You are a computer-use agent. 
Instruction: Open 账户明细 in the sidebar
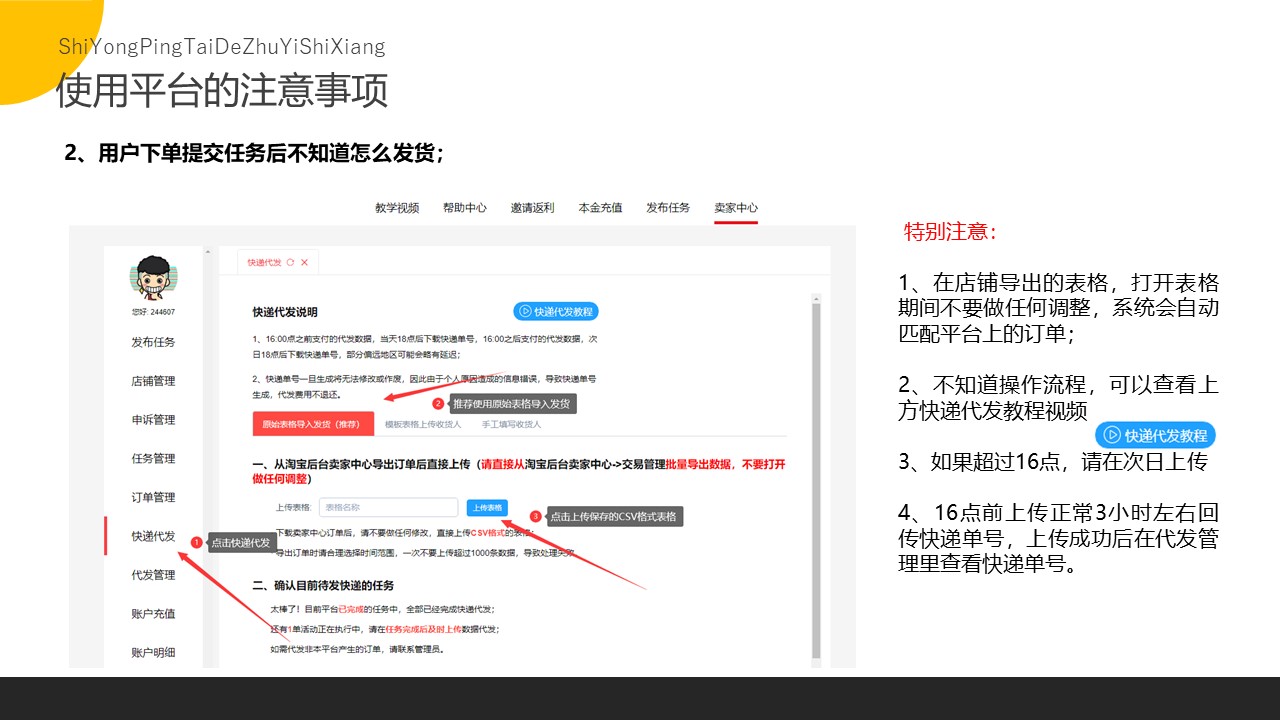153,652
